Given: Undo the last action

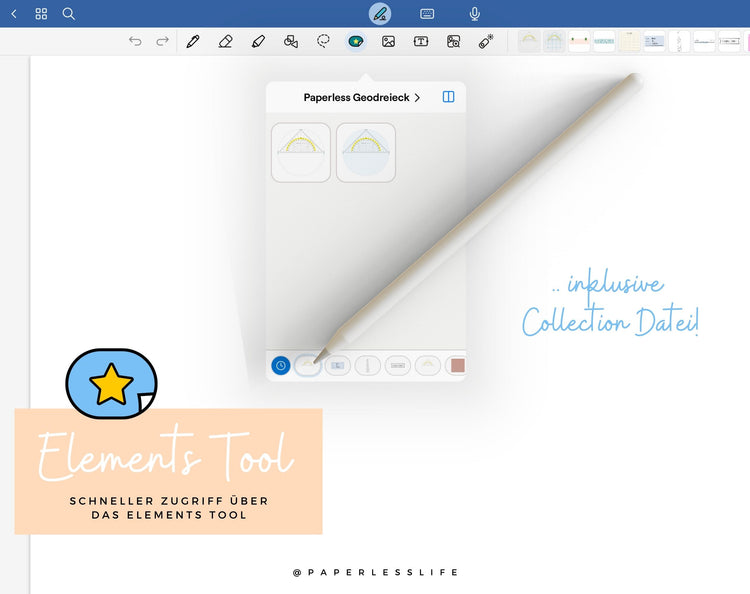Looking at the screenshot, I should (x=135, y=42).
